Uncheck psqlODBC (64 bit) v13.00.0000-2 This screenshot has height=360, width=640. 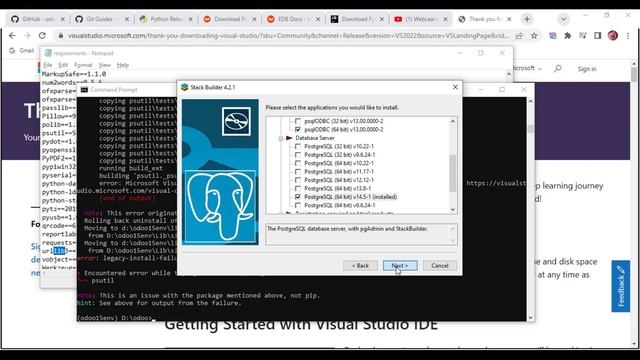pos(298,129)
